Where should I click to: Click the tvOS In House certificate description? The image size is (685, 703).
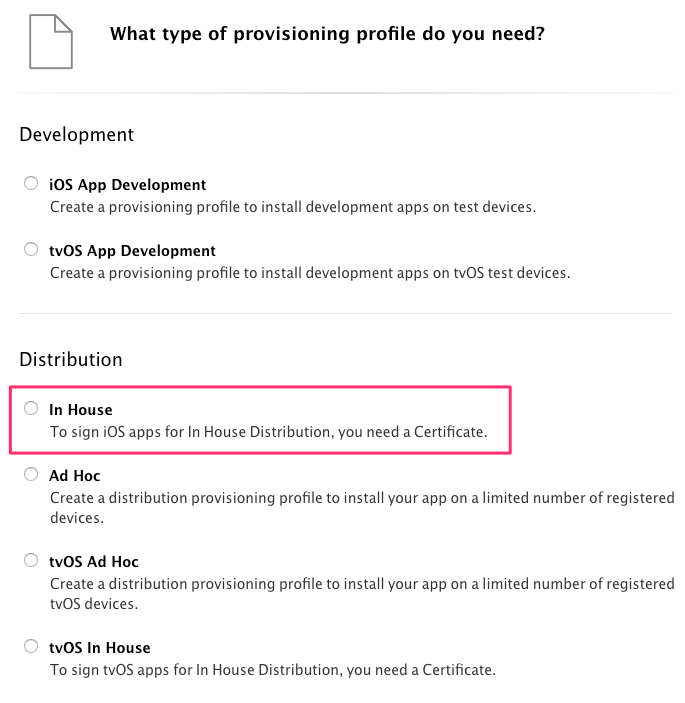[x=273, y=670]
